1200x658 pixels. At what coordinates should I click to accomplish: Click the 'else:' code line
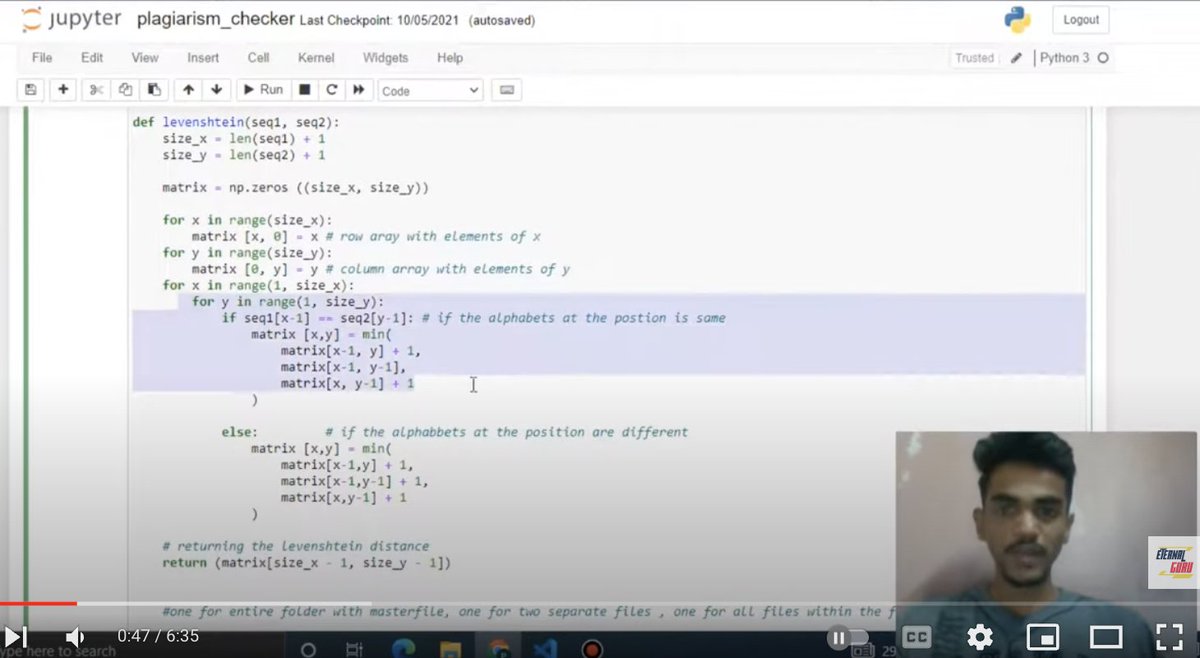(239, 432)
